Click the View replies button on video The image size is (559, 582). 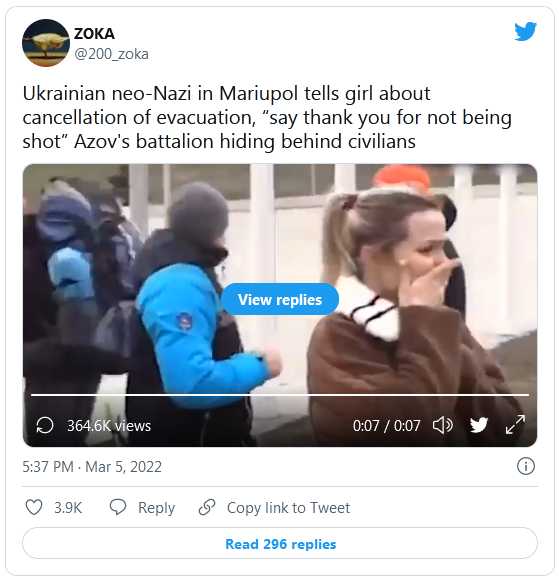point(280,300)
